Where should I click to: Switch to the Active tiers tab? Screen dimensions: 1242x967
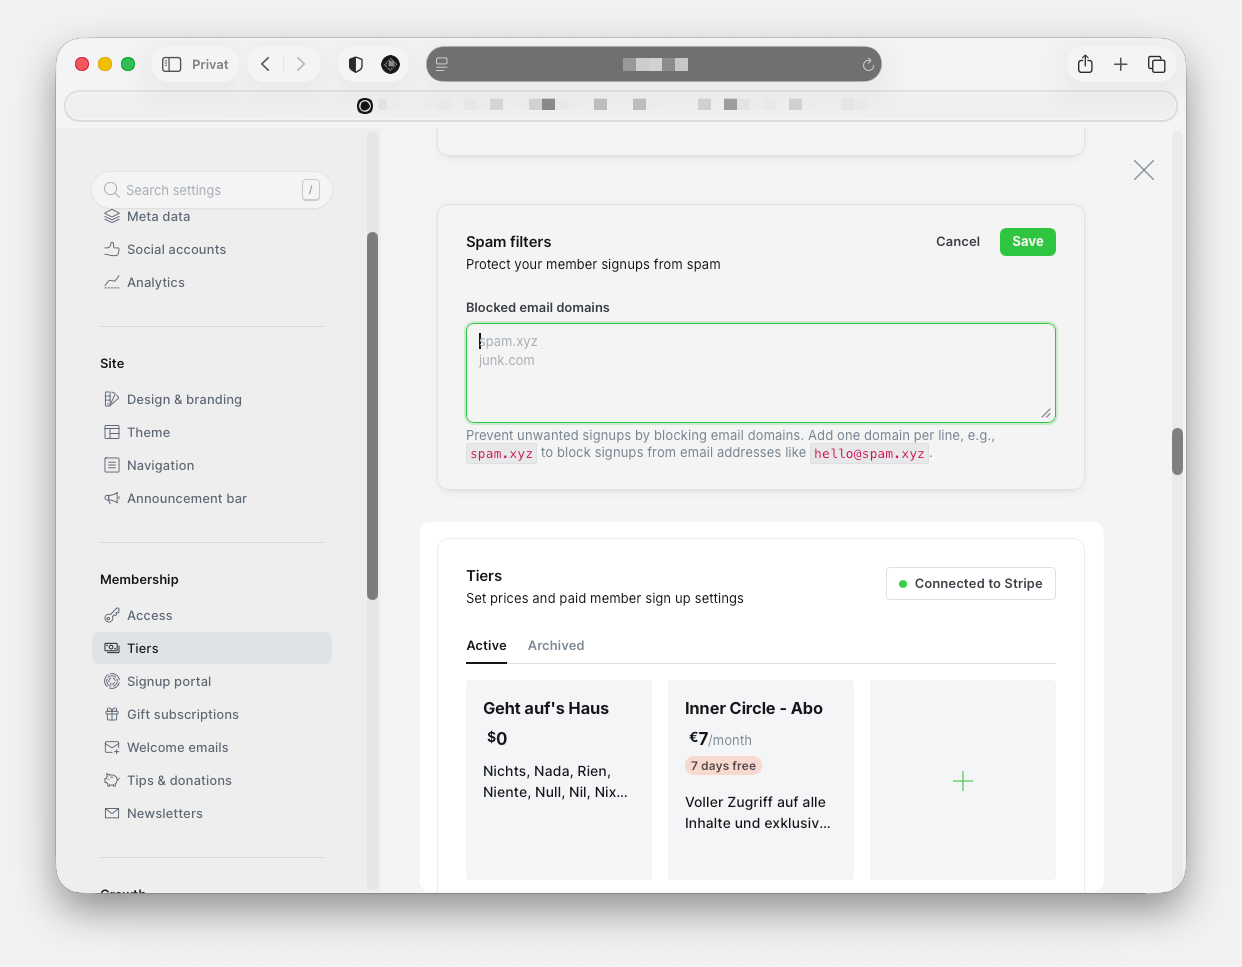(x=486, y=645)
